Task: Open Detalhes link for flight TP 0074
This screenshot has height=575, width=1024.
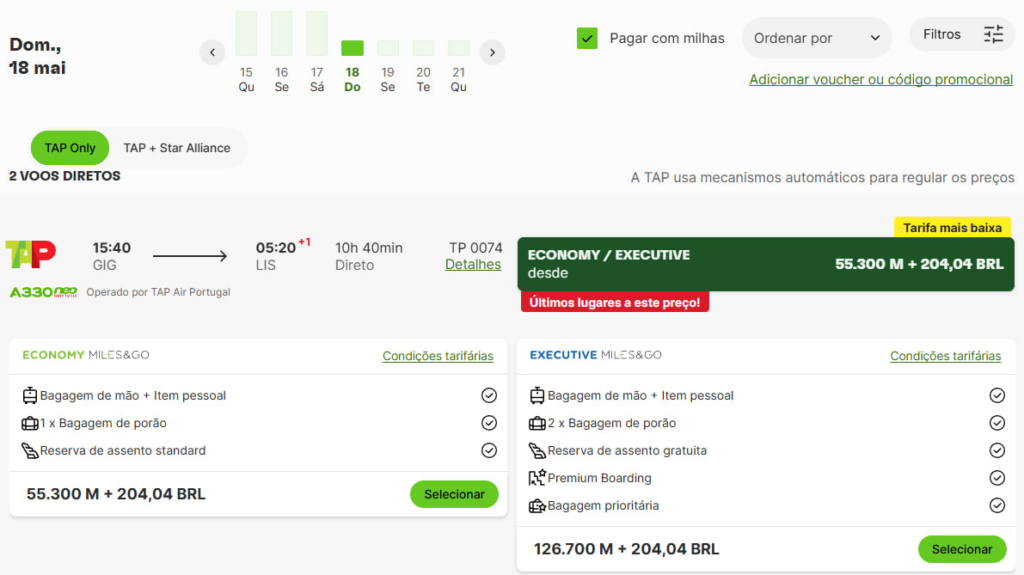Action: pos(473,265)
